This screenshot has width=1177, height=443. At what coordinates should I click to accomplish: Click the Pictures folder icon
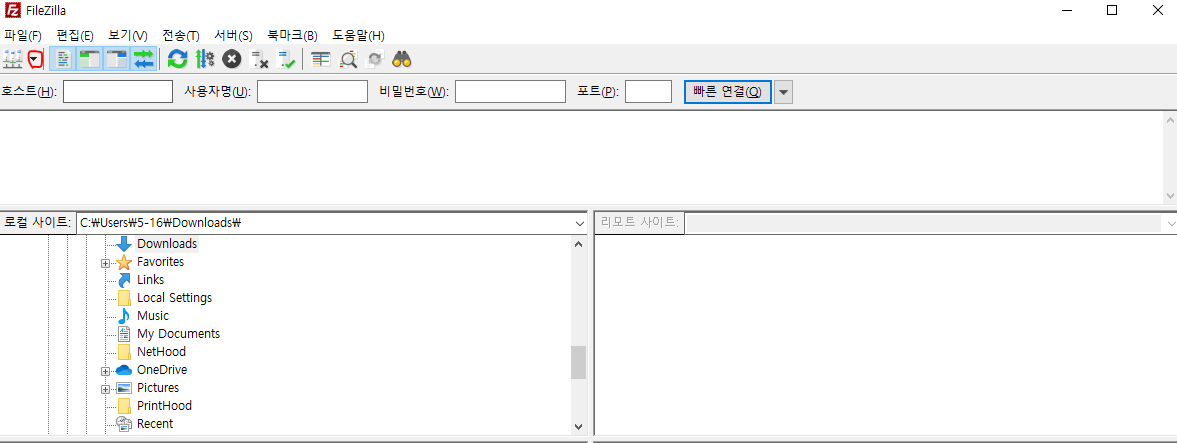point(125,388)
